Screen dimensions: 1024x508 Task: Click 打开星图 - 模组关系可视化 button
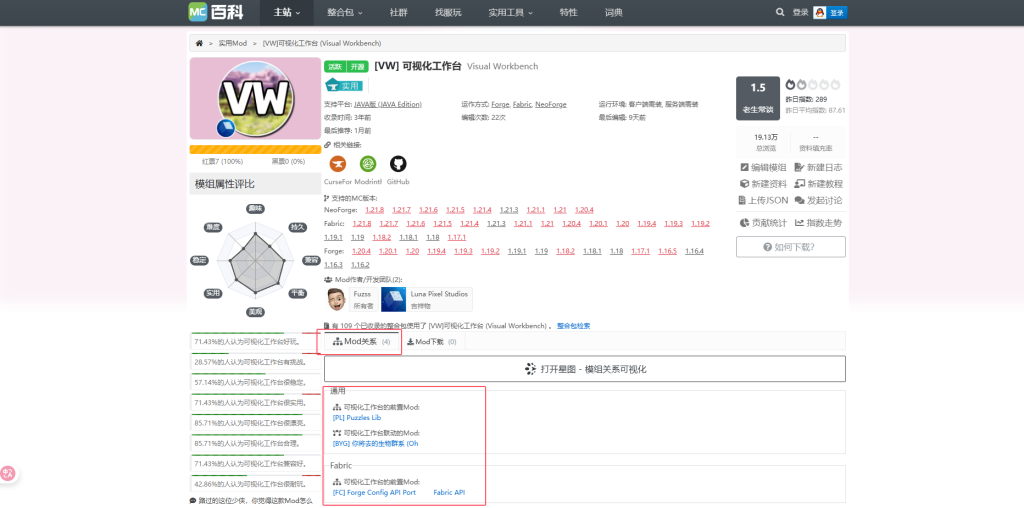pyautogui.click(x=585, y=369)
